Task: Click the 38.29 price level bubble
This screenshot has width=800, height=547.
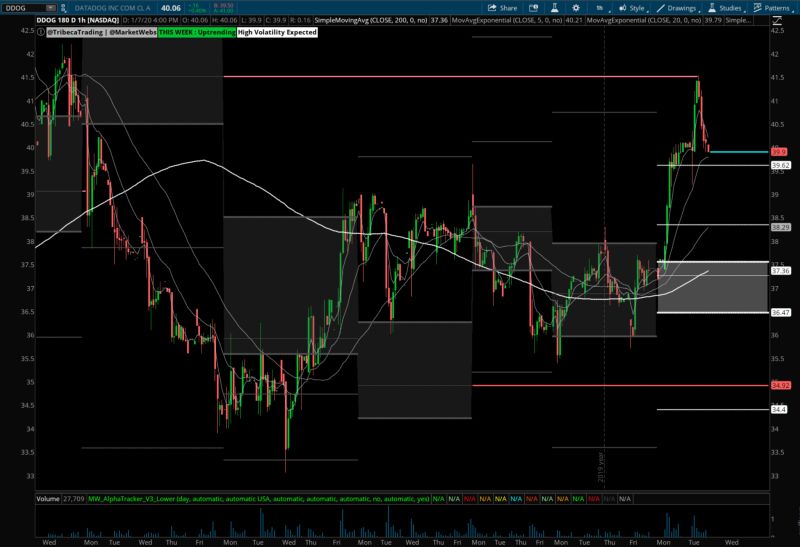Action: (781, 227)
